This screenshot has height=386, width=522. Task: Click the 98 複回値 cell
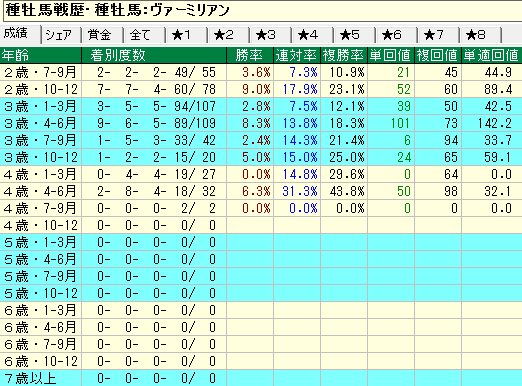(x=438, y=191)
